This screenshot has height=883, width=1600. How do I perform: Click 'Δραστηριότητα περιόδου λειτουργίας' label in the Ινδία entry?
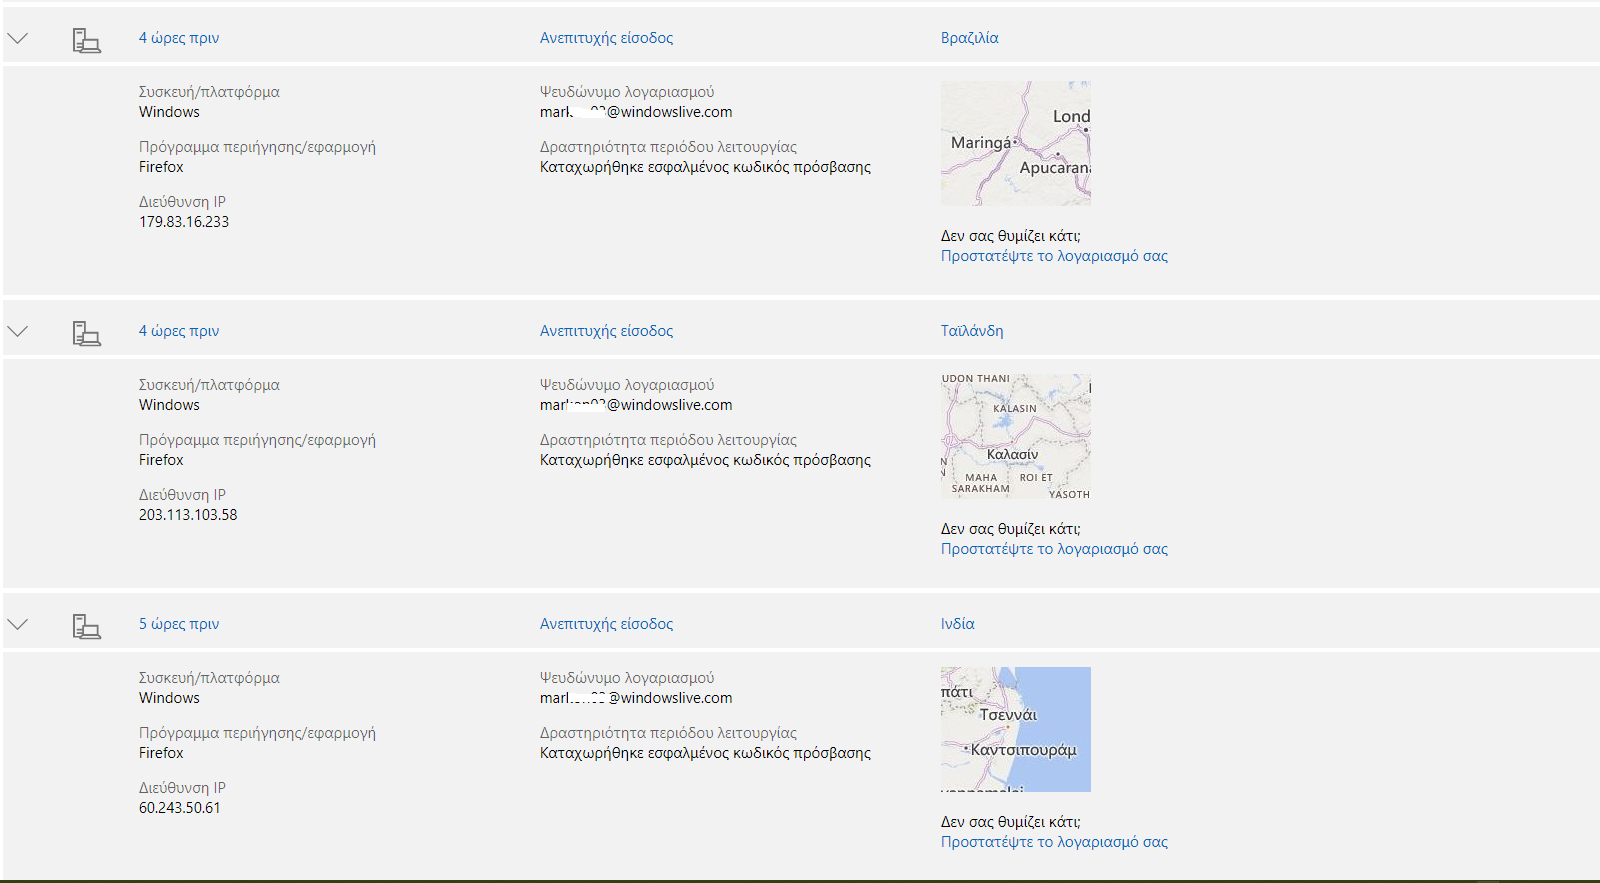pos(668,733)
